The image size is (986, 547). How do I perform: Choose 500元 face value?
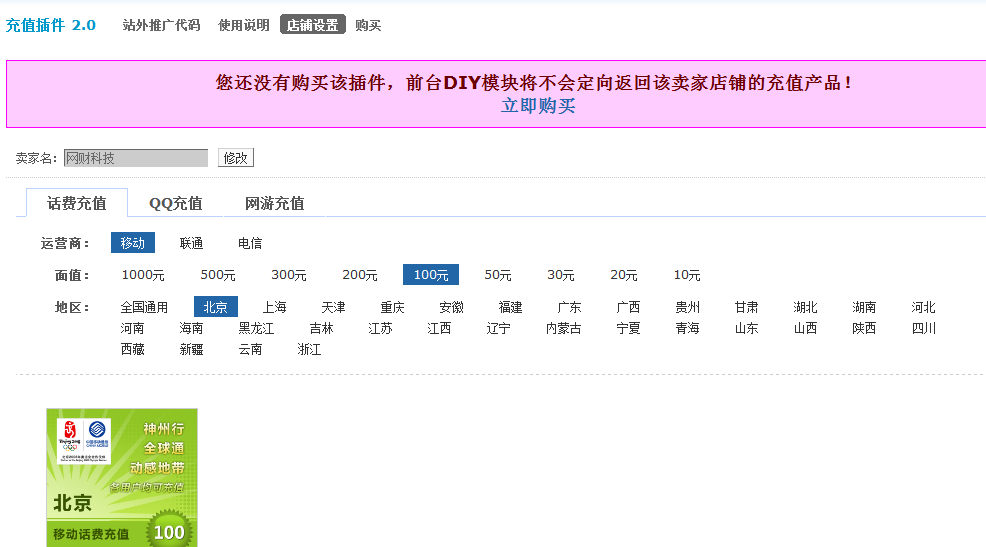click(218, 275)
